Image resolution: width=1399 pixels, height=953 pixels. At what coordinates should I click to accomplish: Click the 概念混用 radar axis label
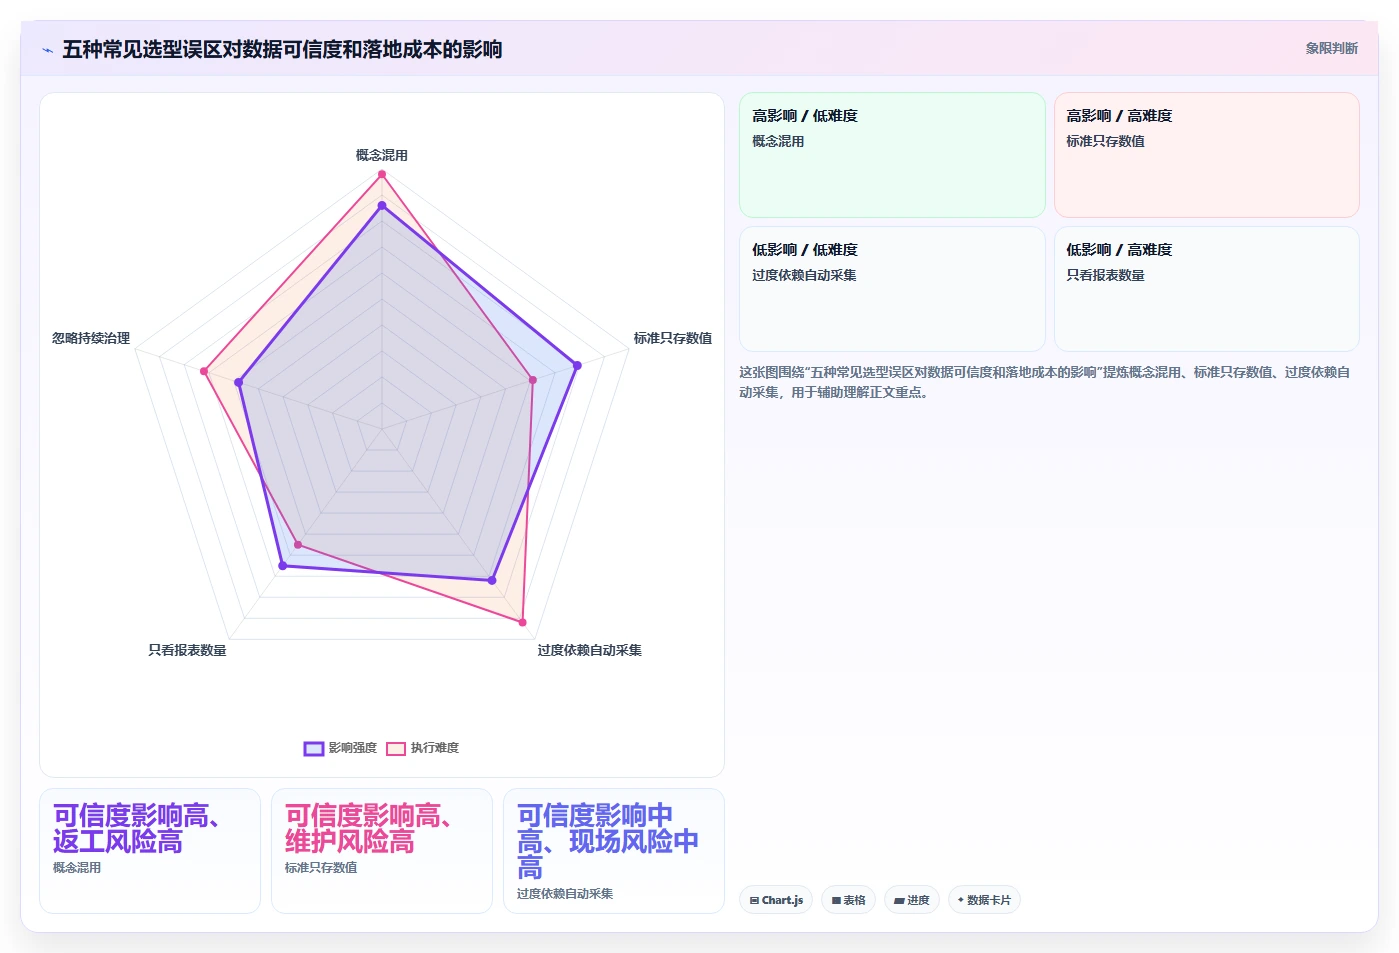tap(381, 155)
